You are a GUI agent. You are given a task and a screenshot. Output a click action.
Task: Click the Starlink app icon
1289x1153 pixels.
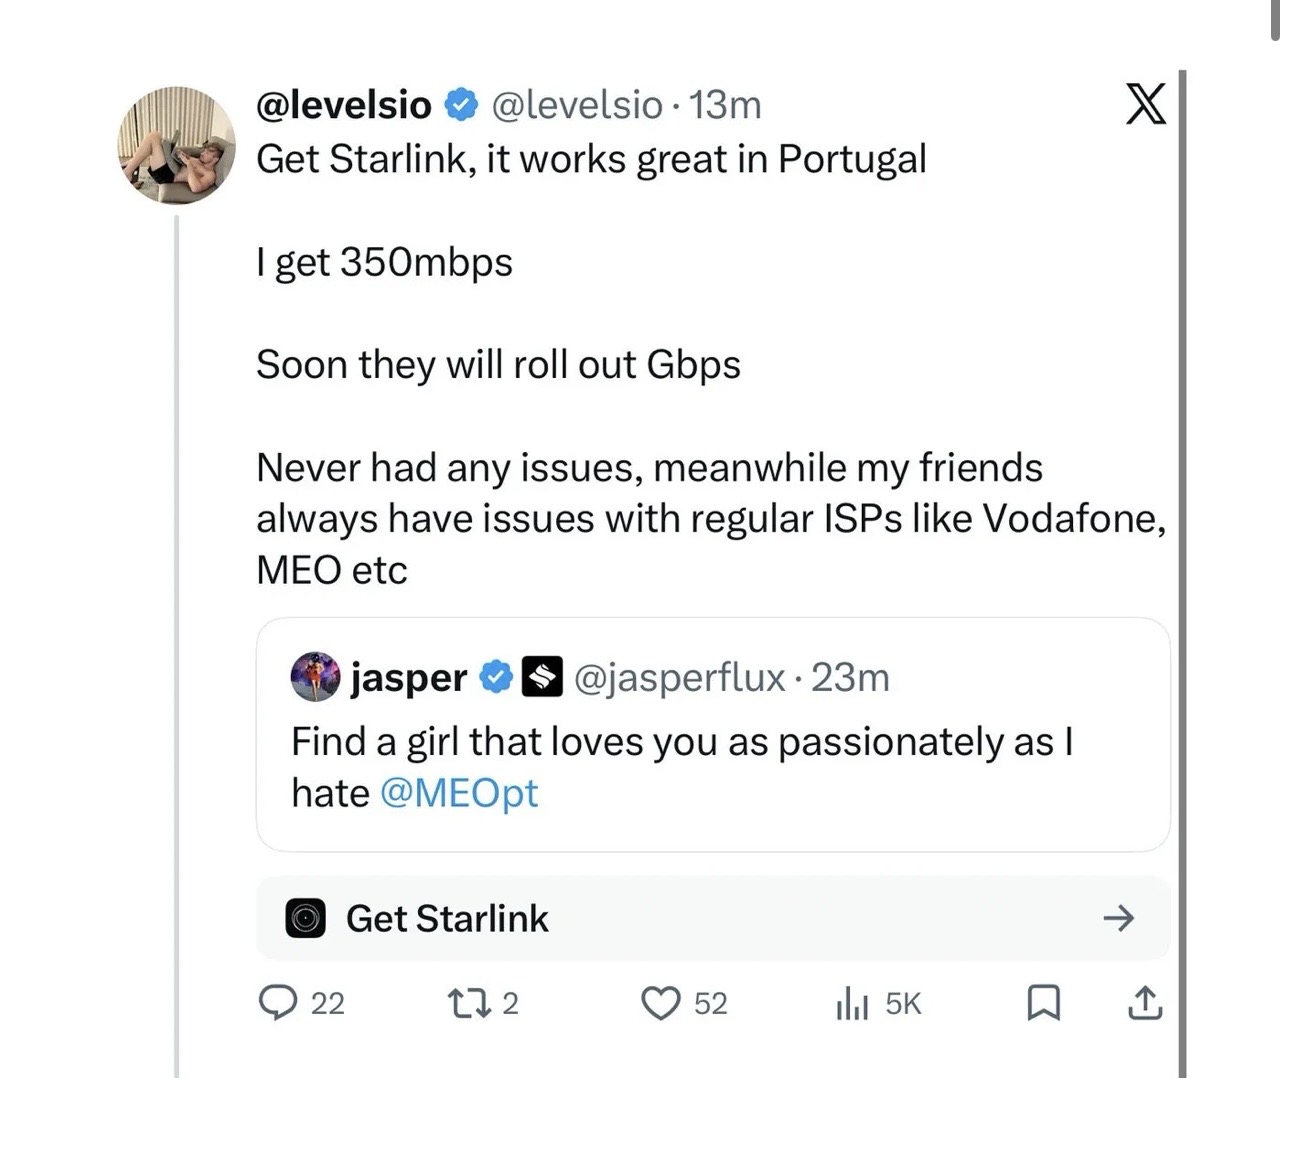pyautogui.click(x=306, y=918)
